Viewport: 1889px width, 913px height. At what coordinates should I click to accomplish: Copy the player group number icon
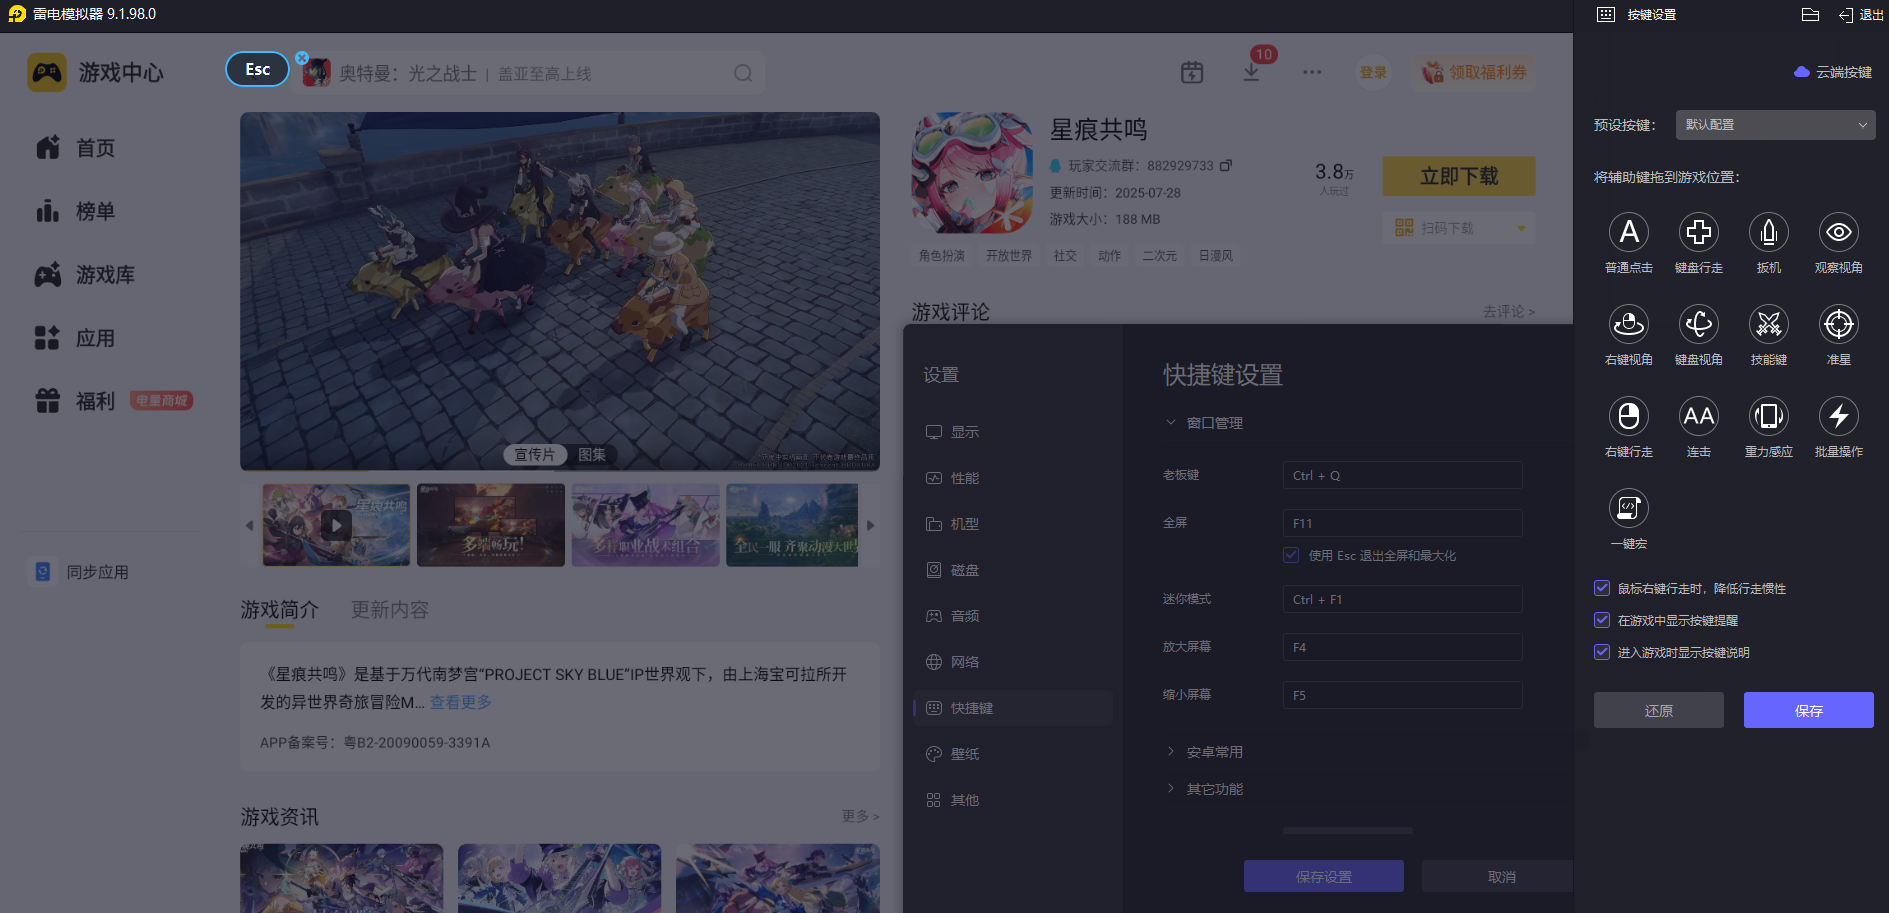click(x=1226, y=165)
